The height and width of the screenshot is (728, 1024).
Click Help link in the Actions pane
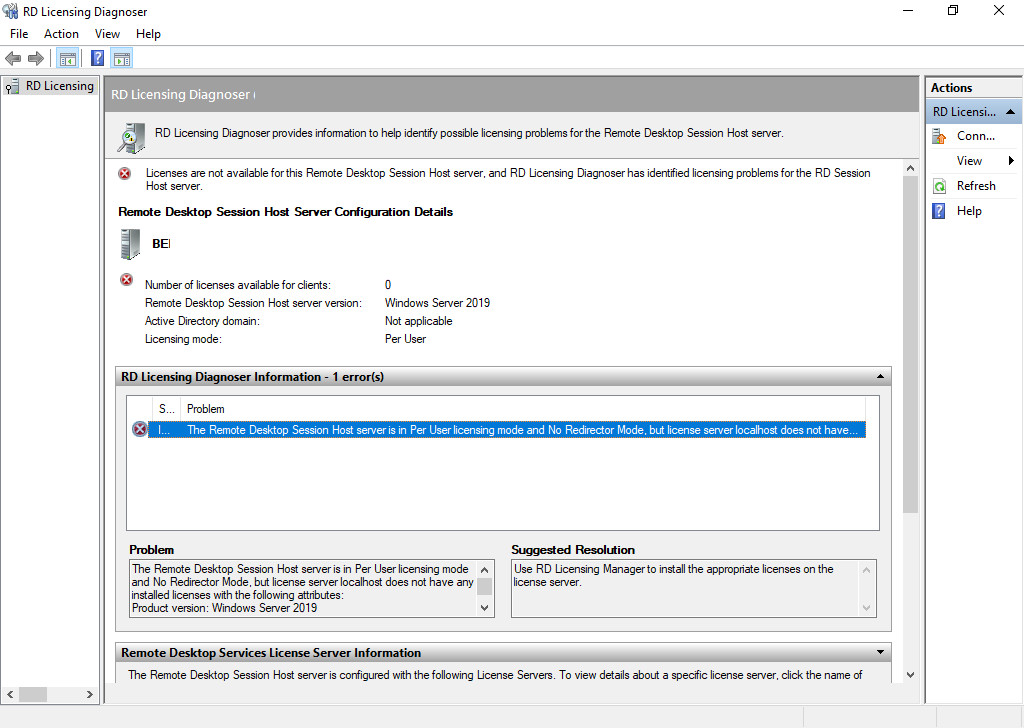969,211
